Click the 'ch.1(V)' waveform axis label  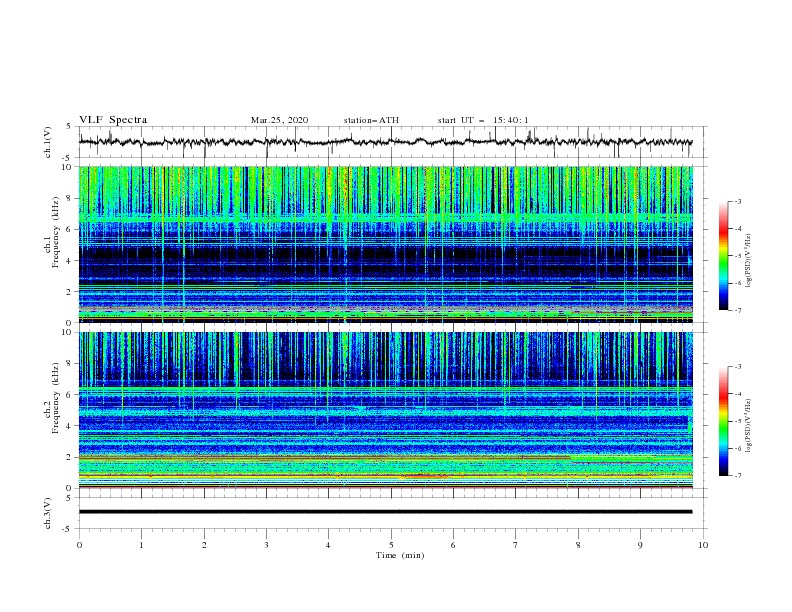[x=48, y=142]
